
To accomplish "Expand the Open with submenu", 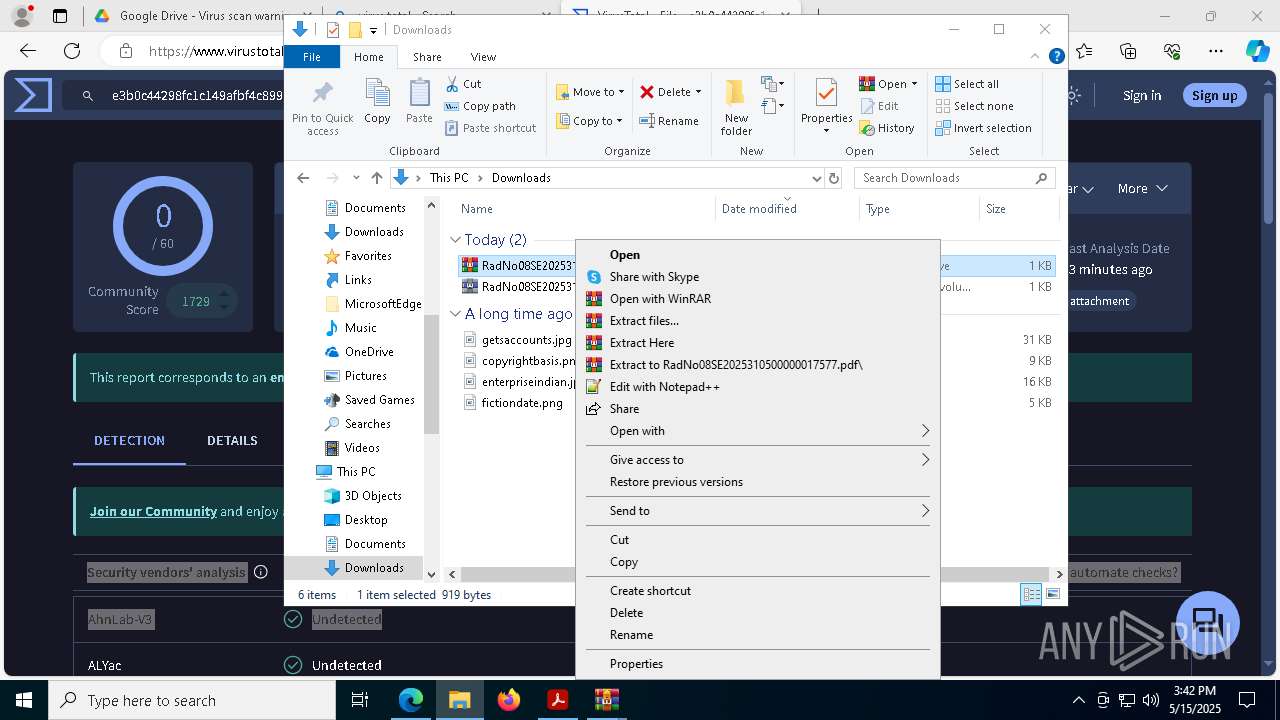I will tap(757, 431).
